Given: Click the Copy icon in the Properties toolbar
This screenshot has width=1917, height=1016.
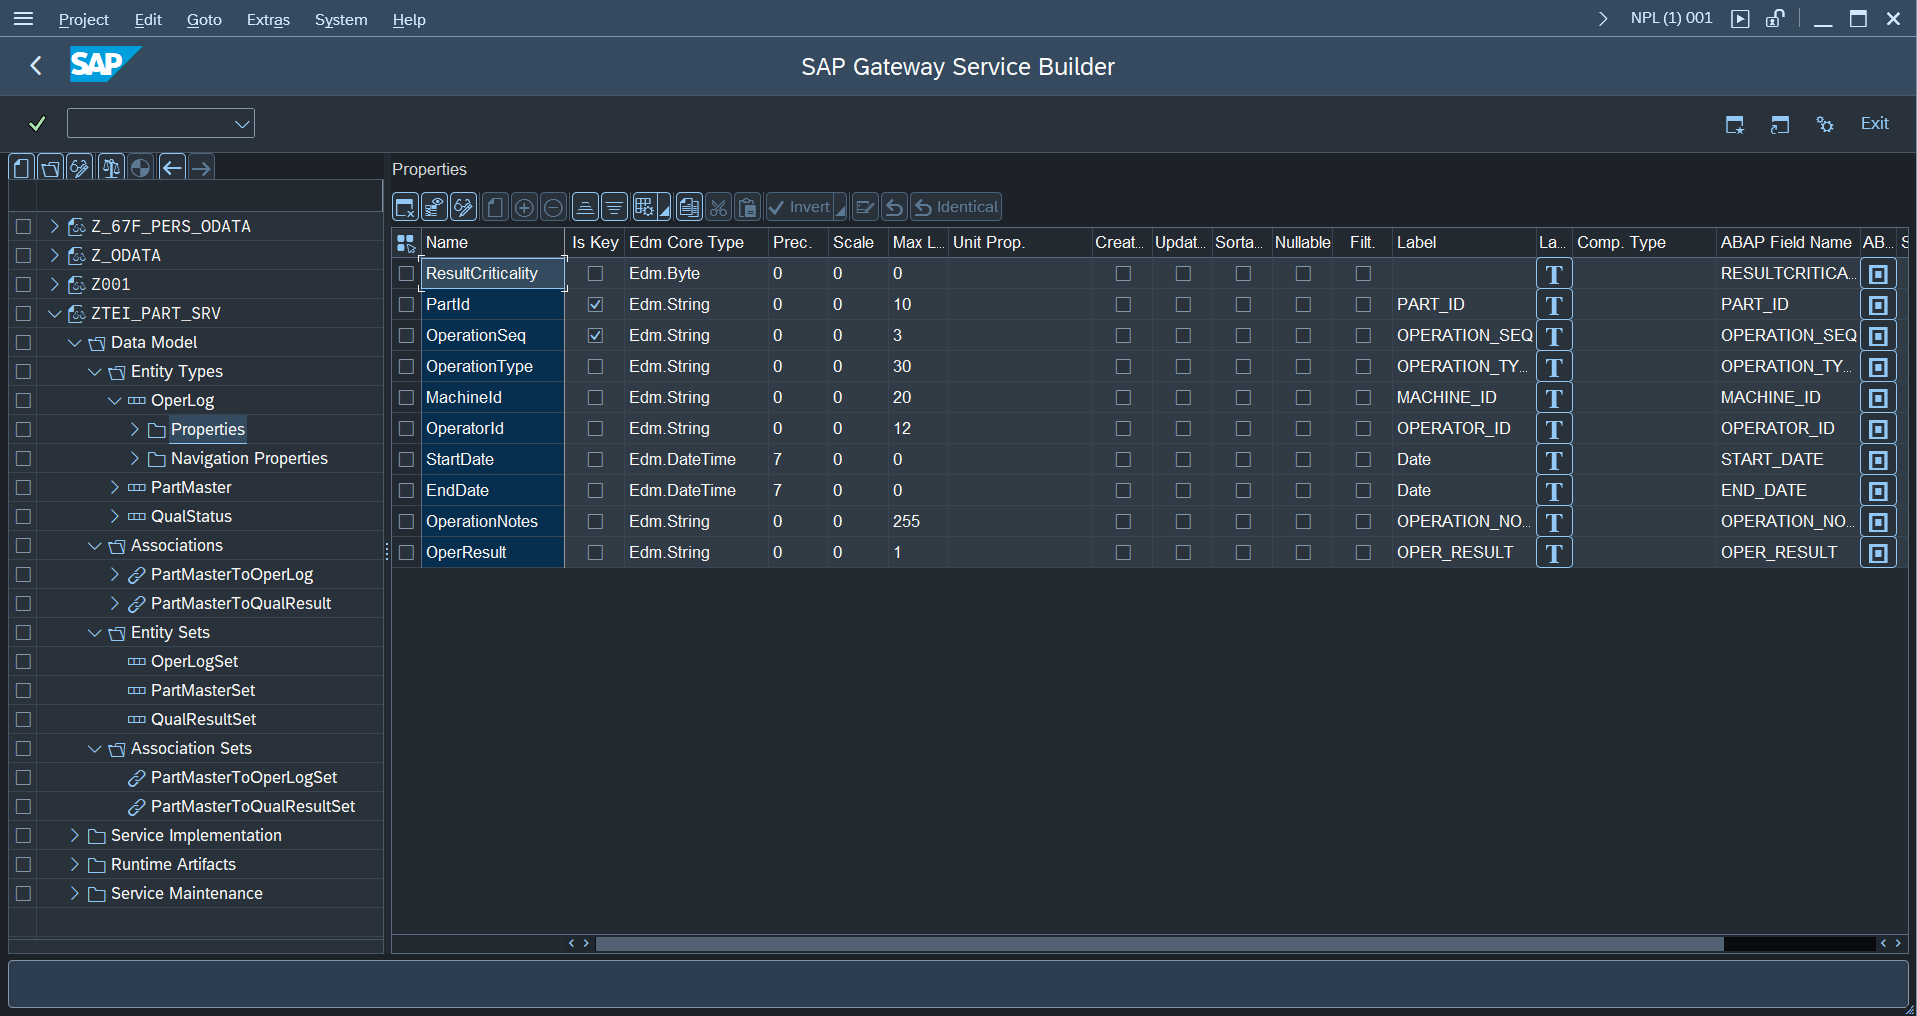Looking at the screenshot, I should 689,207.
